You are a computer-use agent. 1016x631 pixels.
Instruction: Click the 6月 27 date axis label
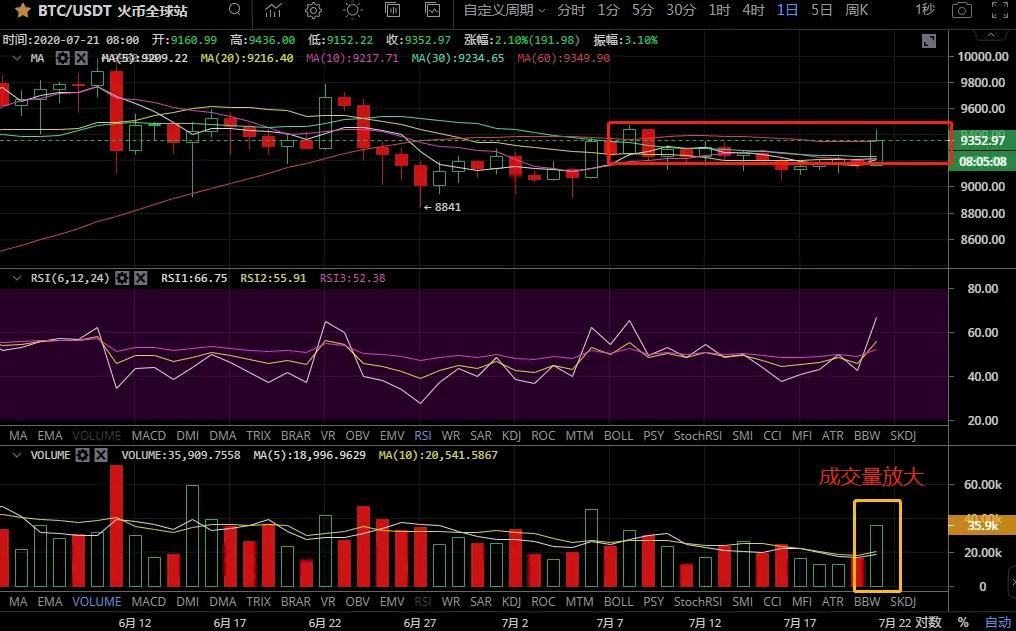pyautogui.click(x=420, y=623)
